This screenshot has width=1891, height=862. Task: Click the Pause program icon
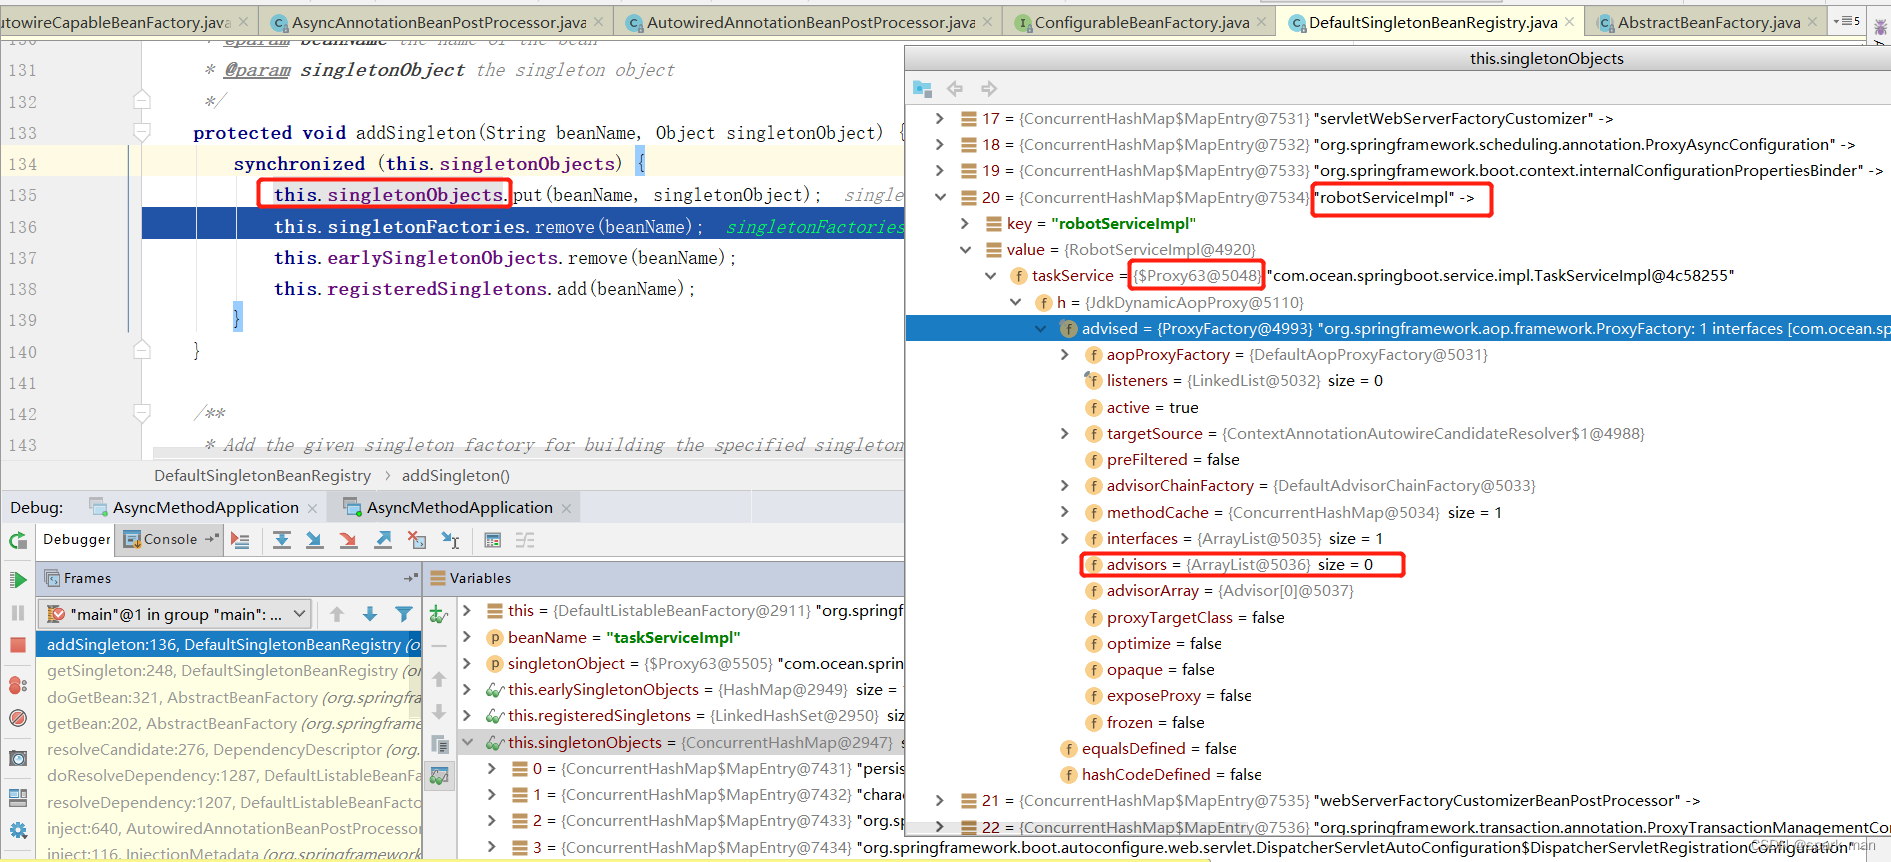18,612
